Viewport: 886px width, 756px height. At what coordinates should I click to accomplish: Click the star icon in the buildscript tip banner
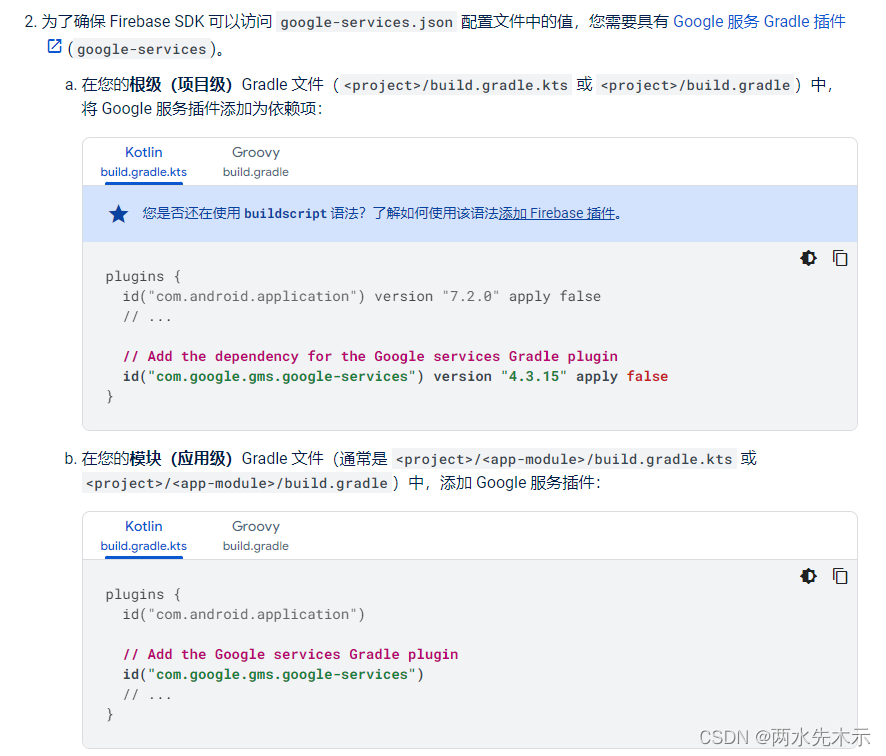point(118,212)
